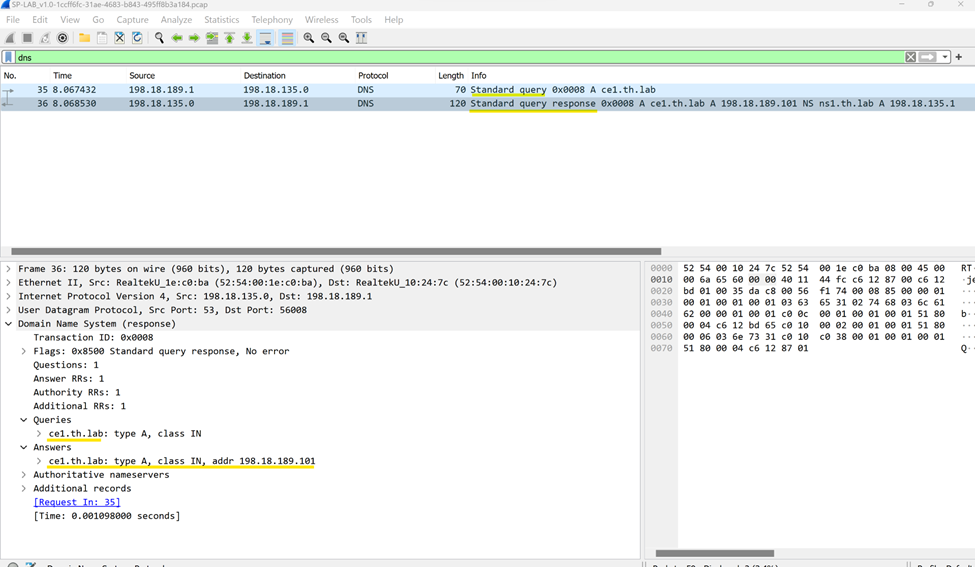Go to a specified packet number
975x567 pixels.
click(x=212, y=38)
